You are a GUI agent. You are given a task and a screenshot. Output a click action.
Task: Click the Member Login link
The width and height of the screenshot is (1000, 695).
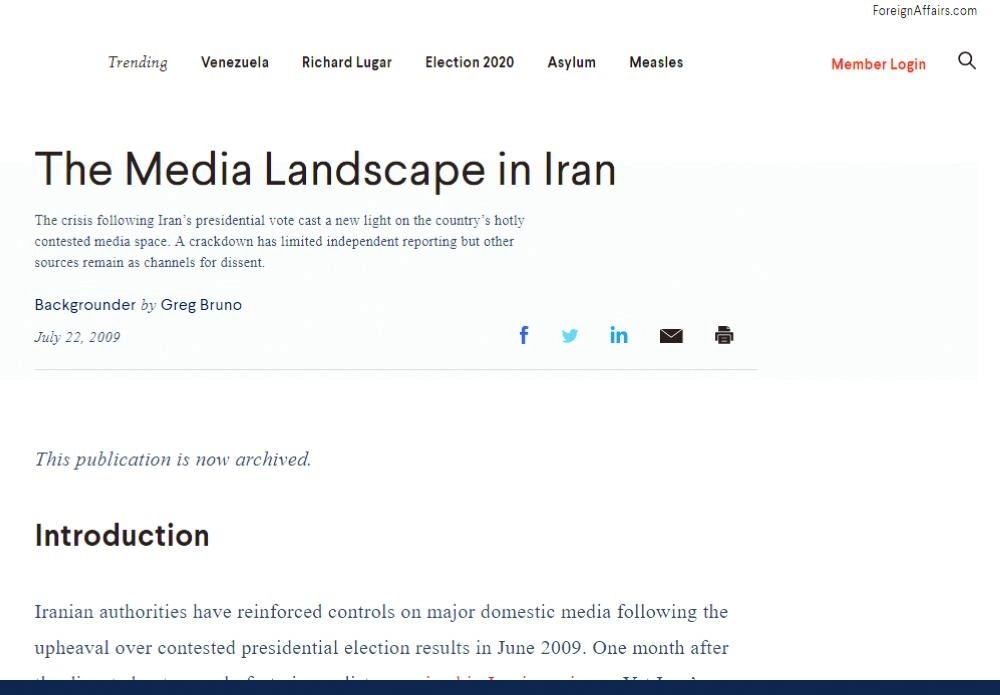pos(878,64)
